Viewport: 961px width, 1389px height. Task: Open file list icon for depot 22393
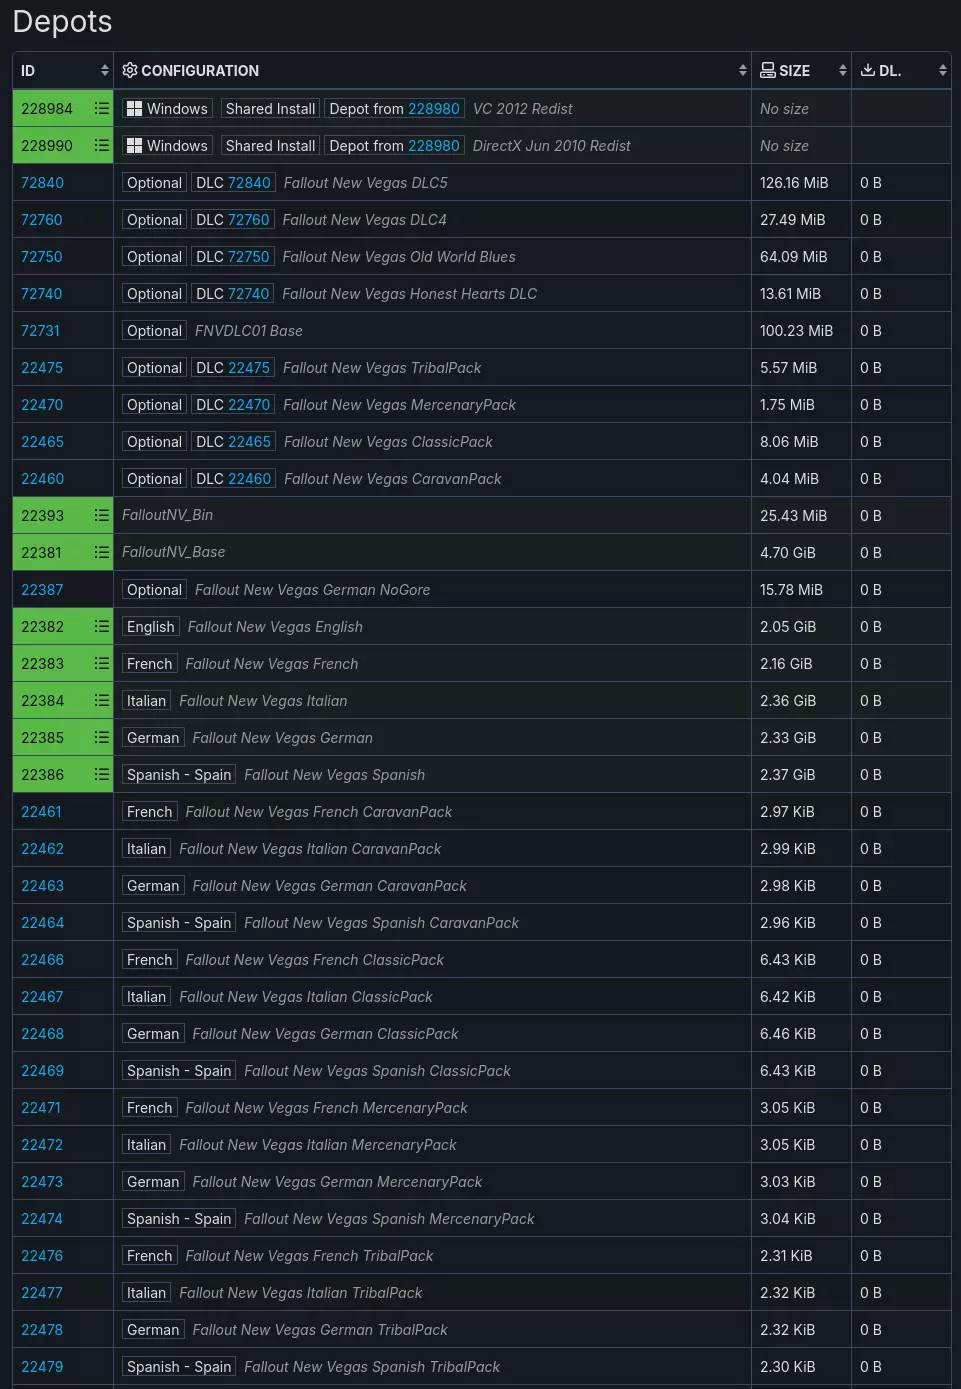click(x=101, y=515)
